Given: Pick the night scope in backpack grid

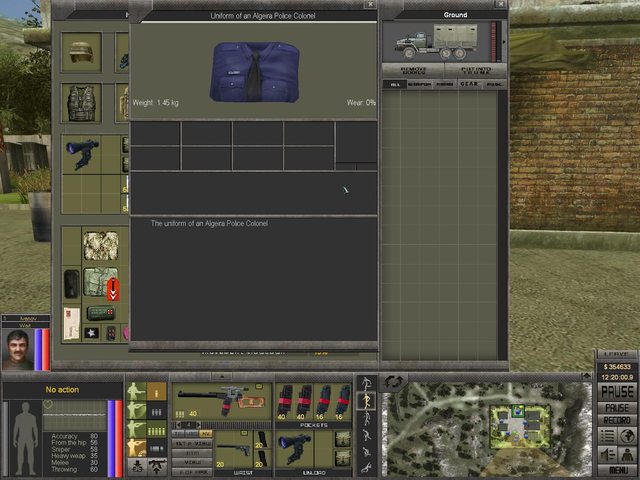Looking at the screenshot, I should pos(82,154).
